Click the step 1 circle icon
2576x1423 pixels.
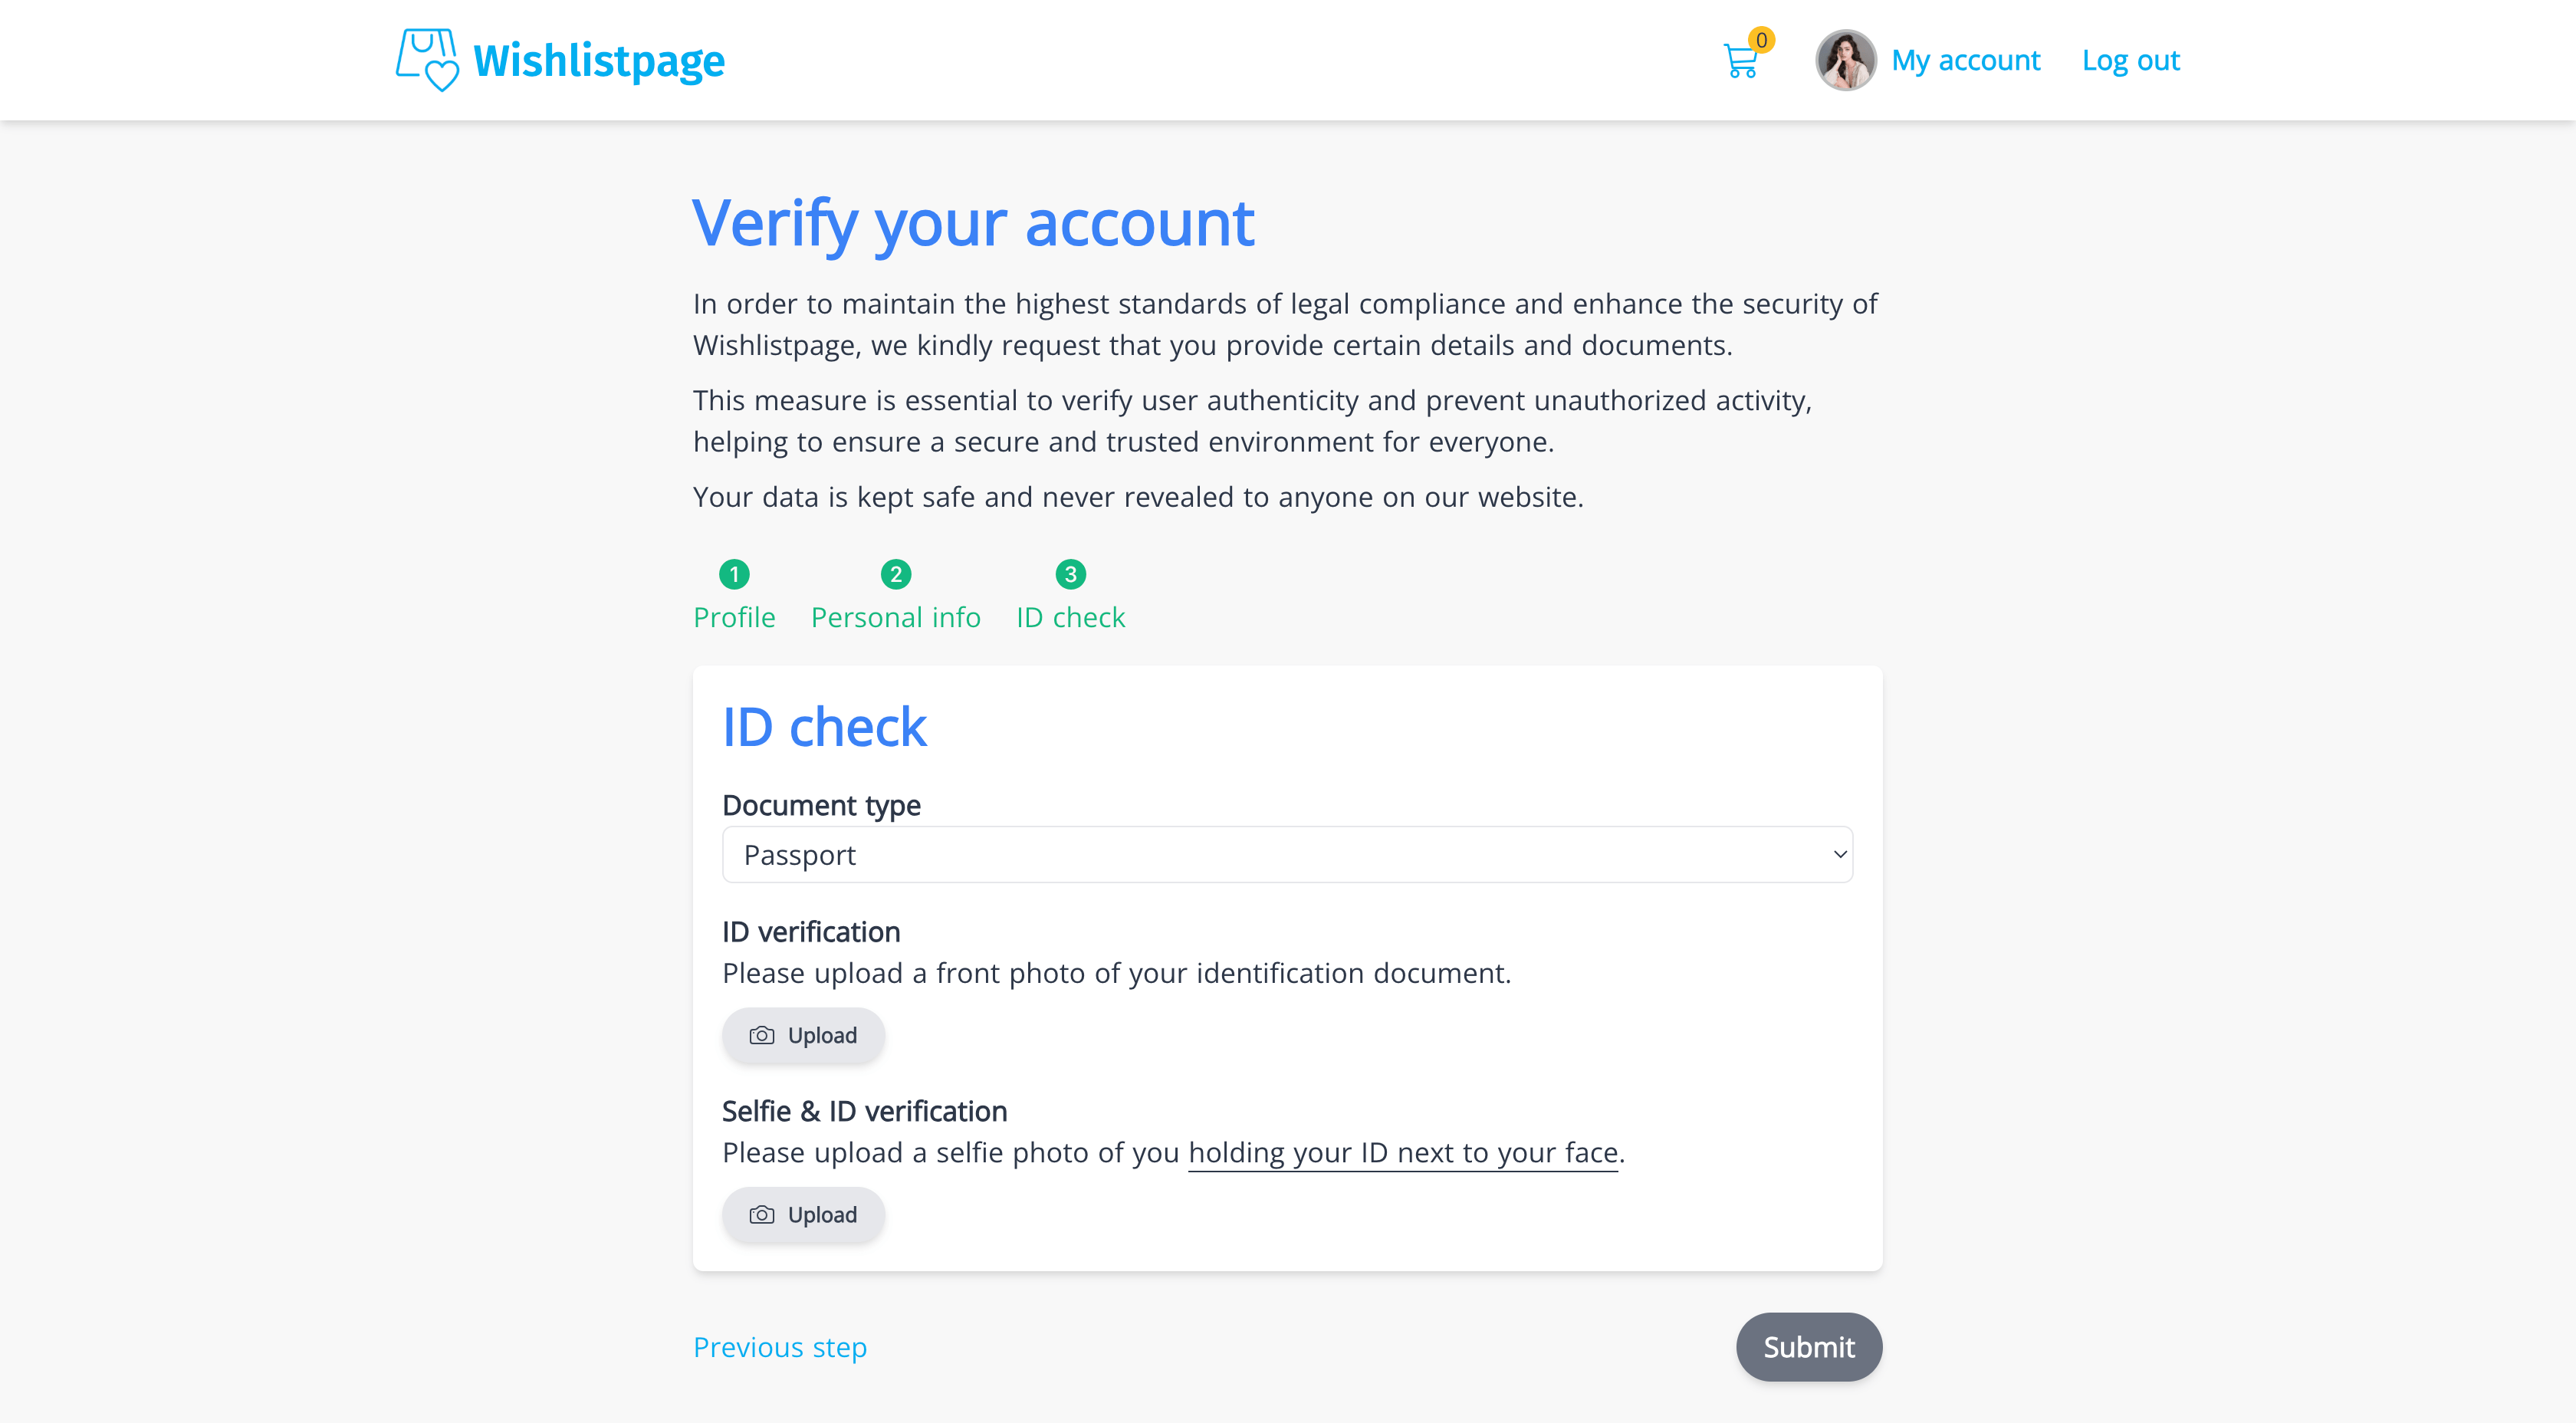734,574
